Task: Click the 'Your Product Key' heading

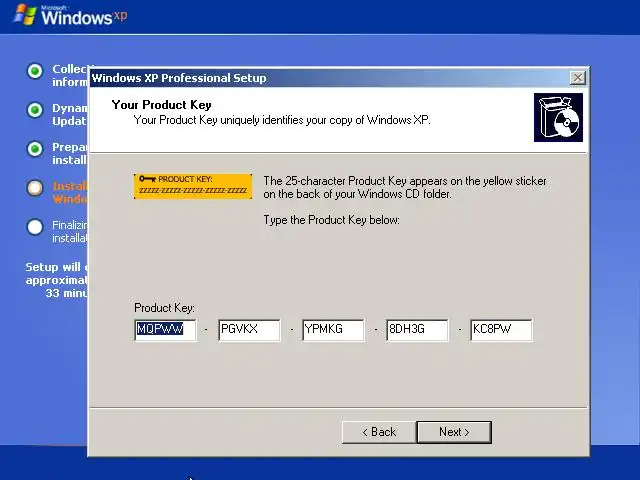Action: [x=162, y=105]
